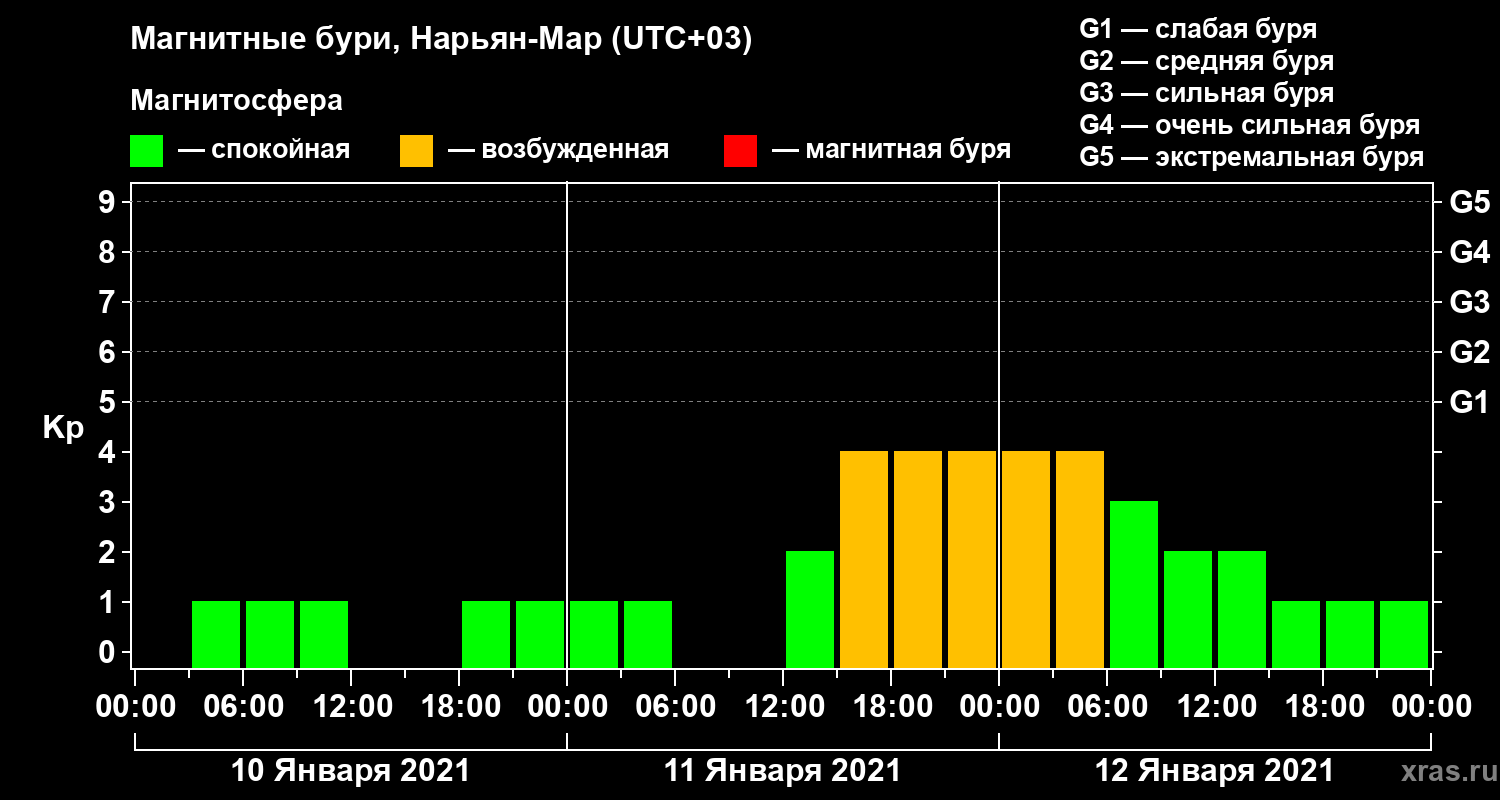
Task: Click the red 'магнитная буря' legend swatch
Action: pos(740,151)
